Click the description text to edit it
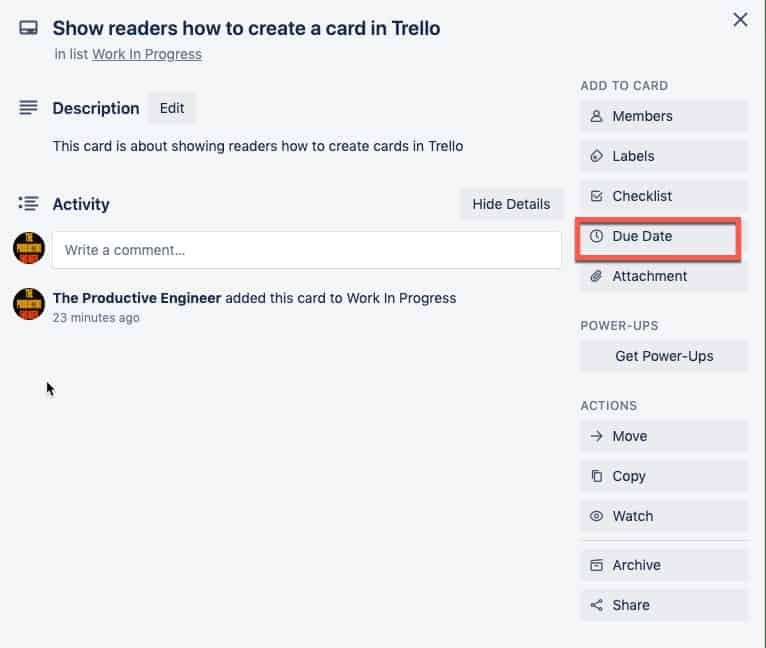Viewport: 766px width, 648px height. (258, 146)
